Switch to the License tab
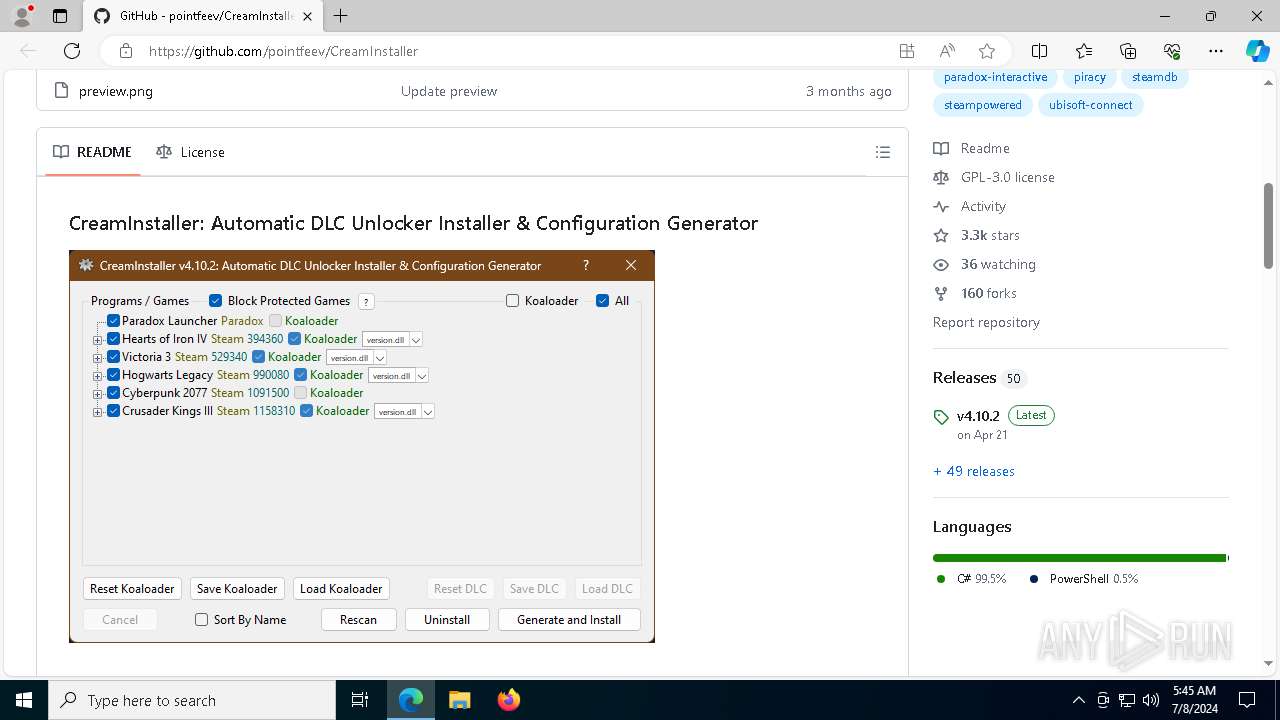The width and height of the screenshot is (1280, 720). [x=190, y=152]
